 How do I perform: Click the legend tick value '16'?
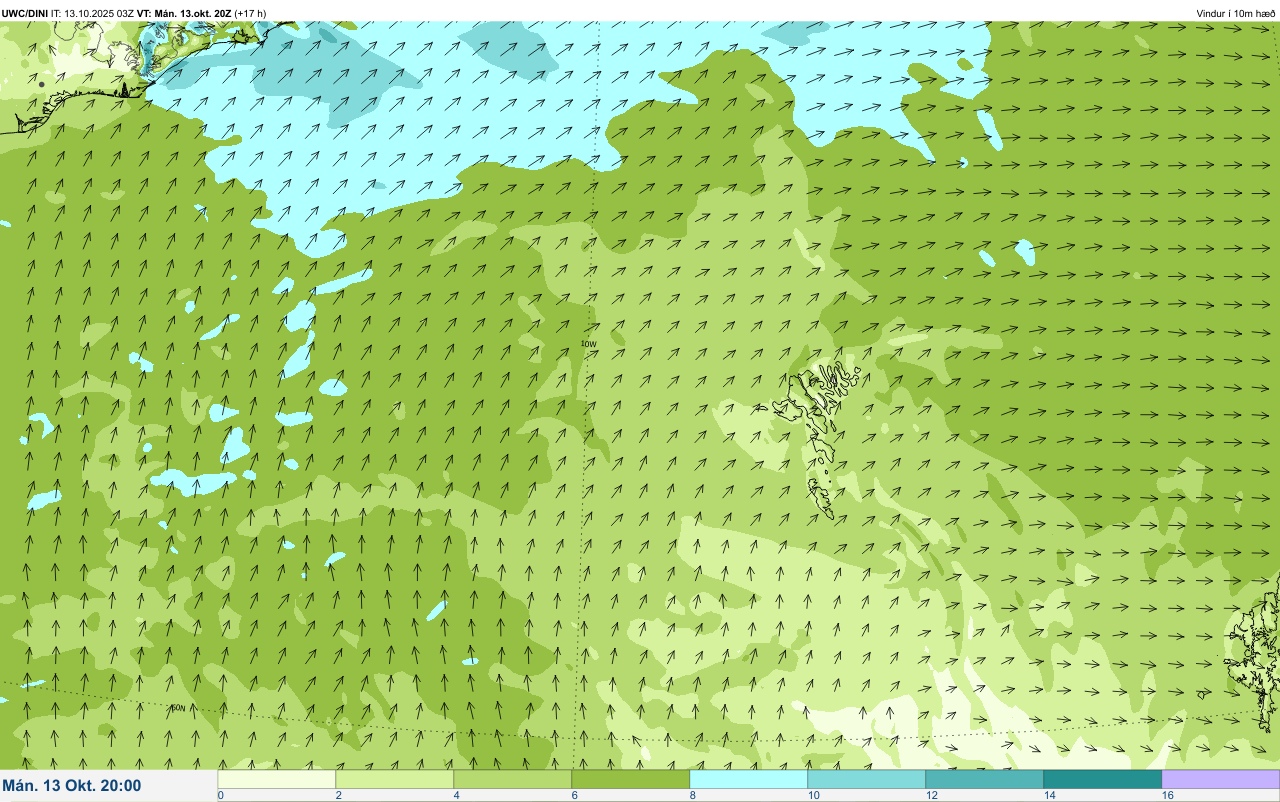coord(1168,795)
